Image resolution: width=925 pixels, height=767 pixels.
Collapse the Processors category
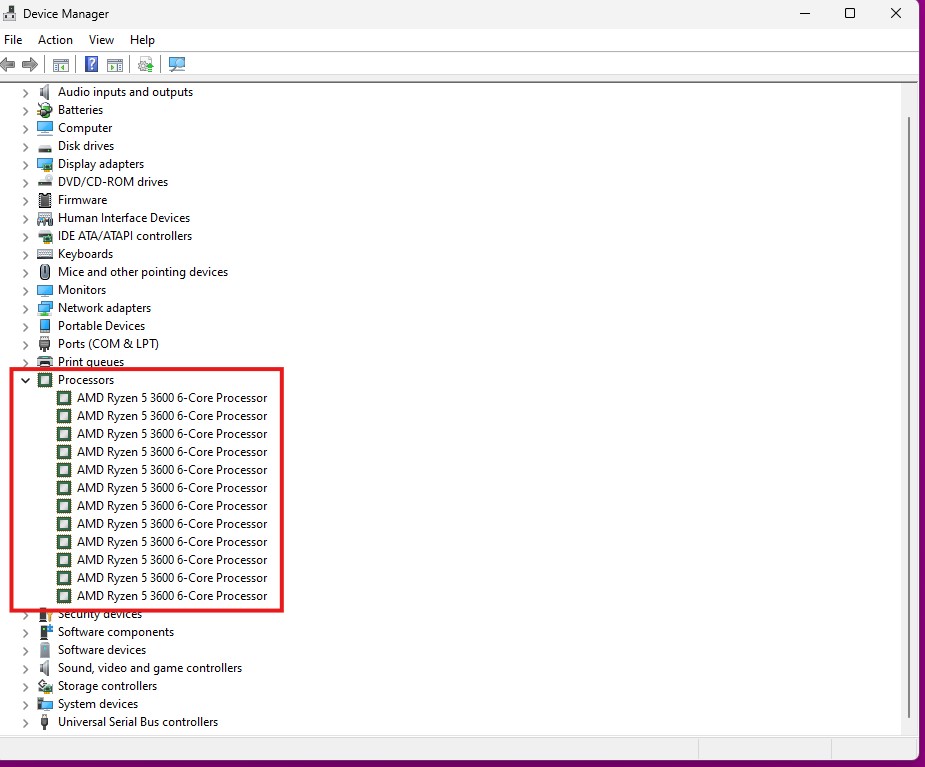(26, 380)
